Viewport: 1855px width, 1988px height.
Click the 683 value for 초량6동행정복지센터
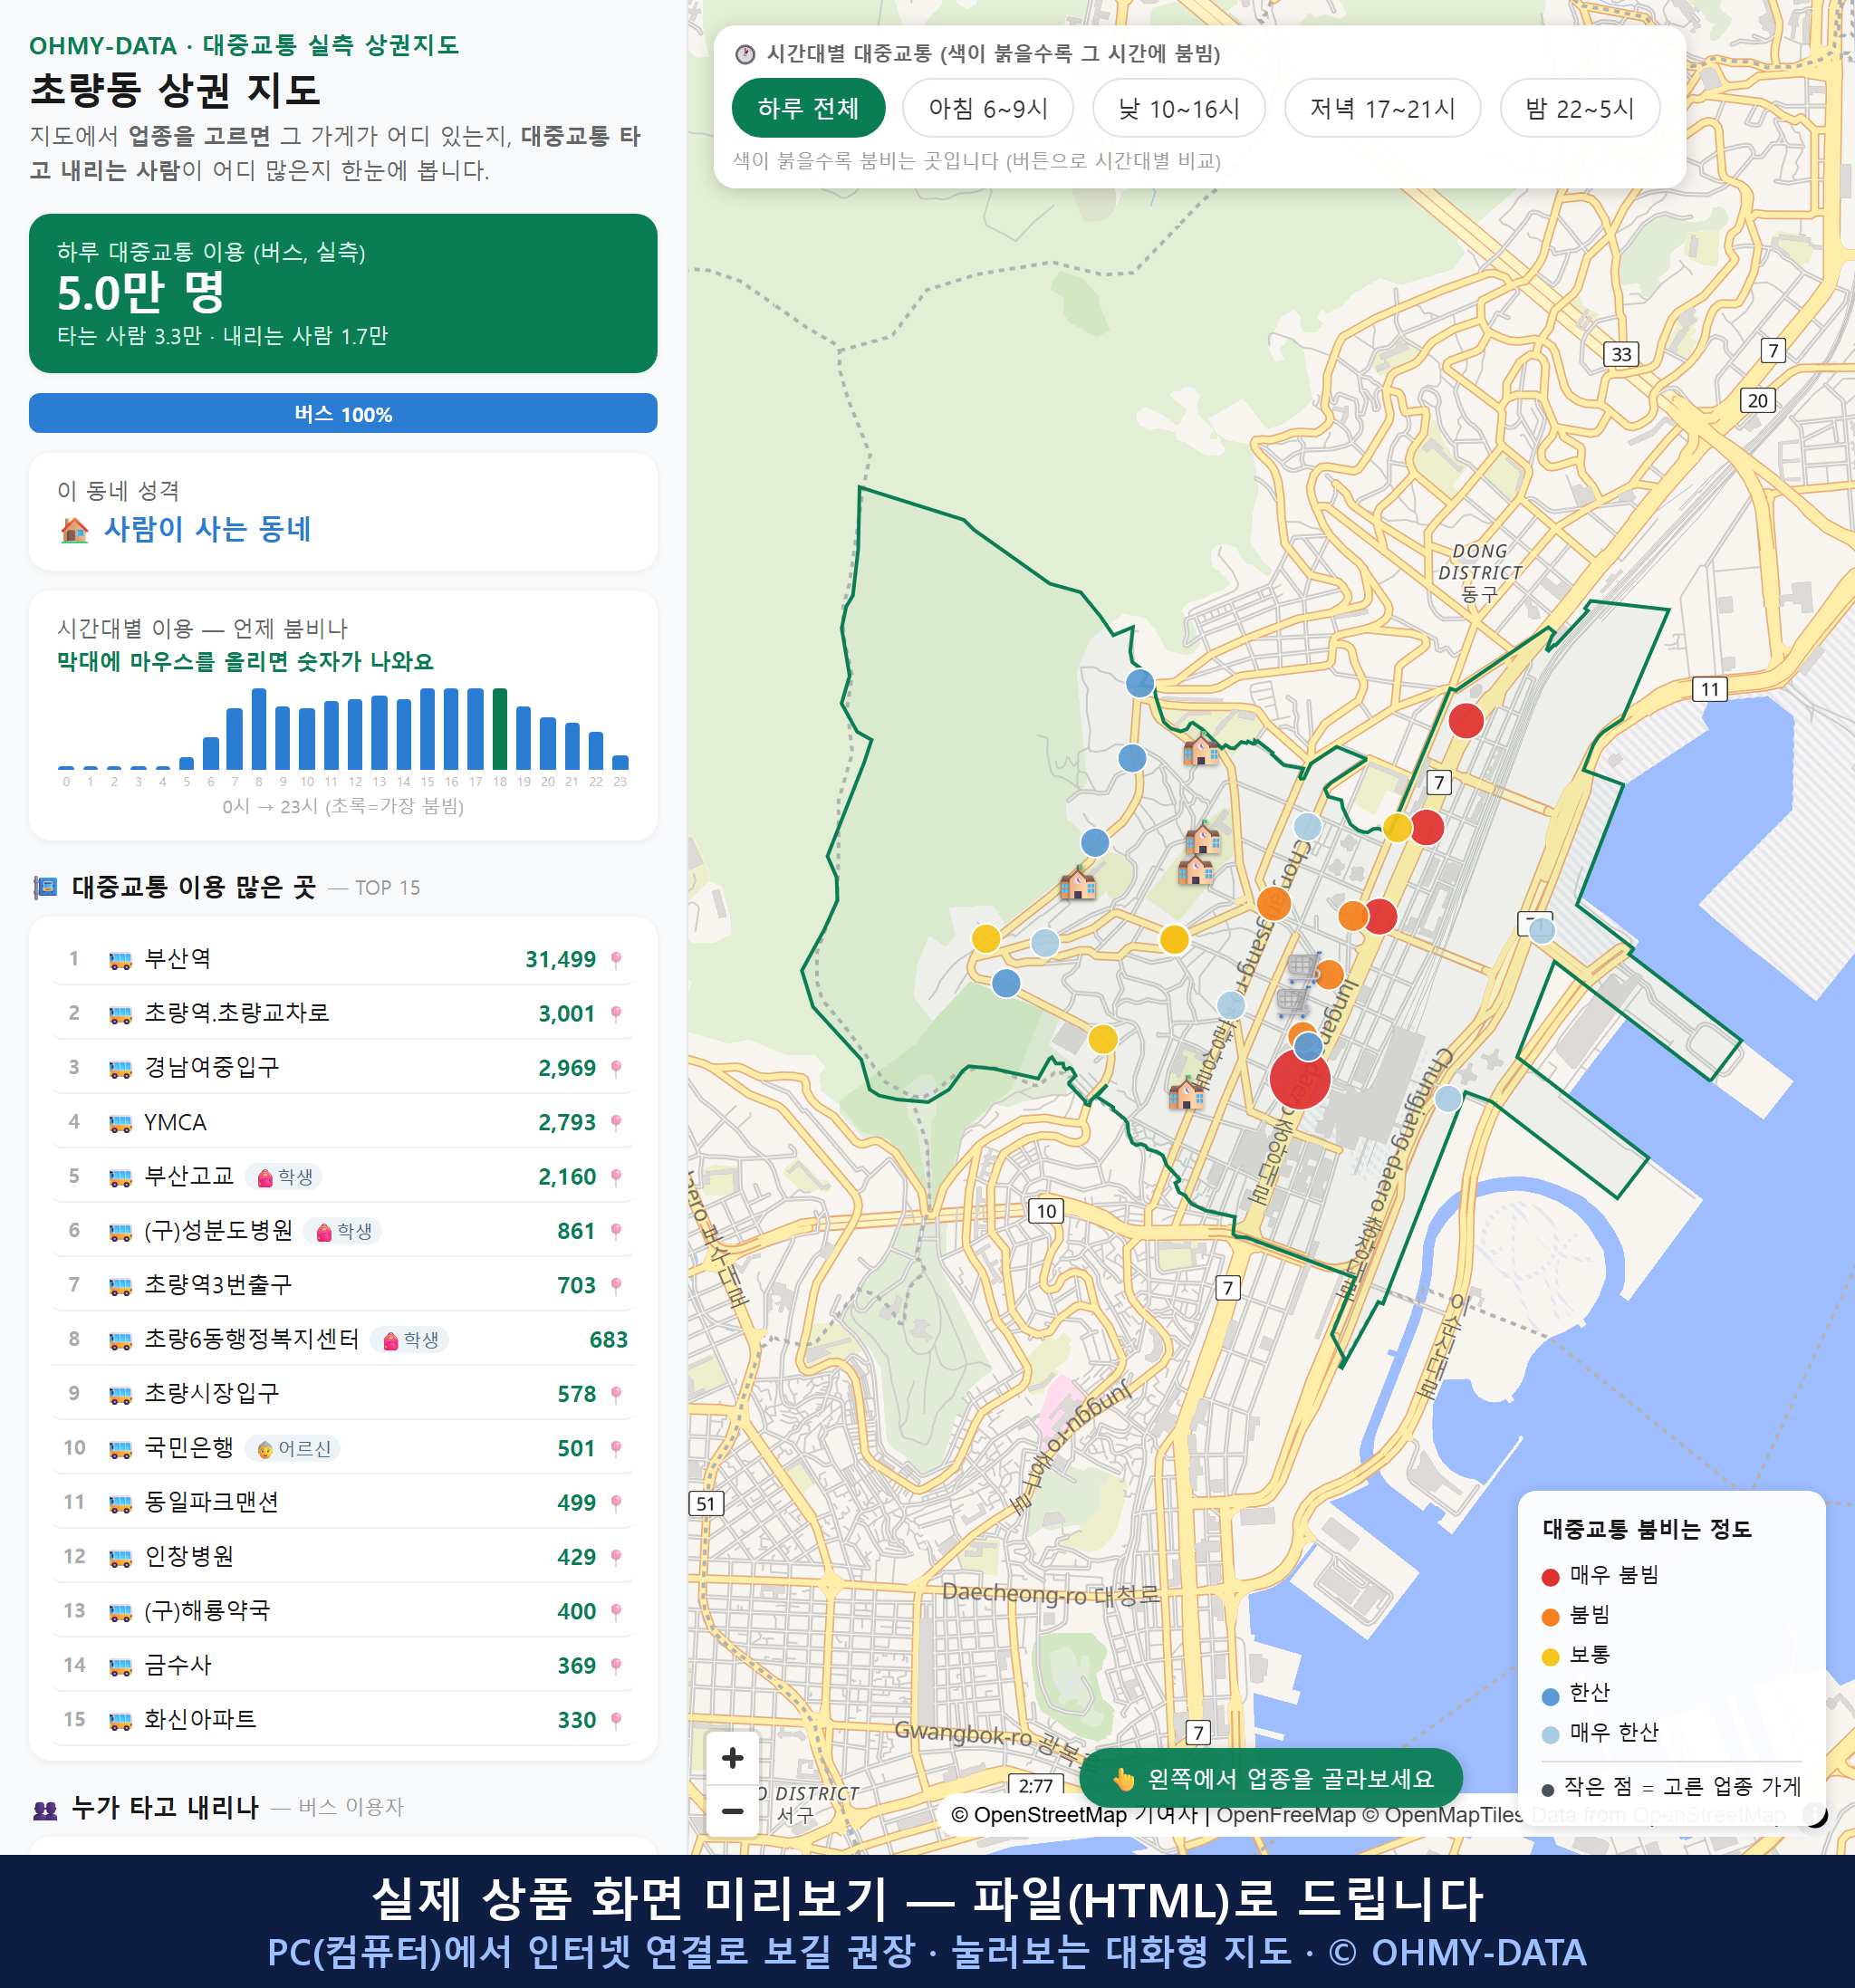tap(608, 1340)
